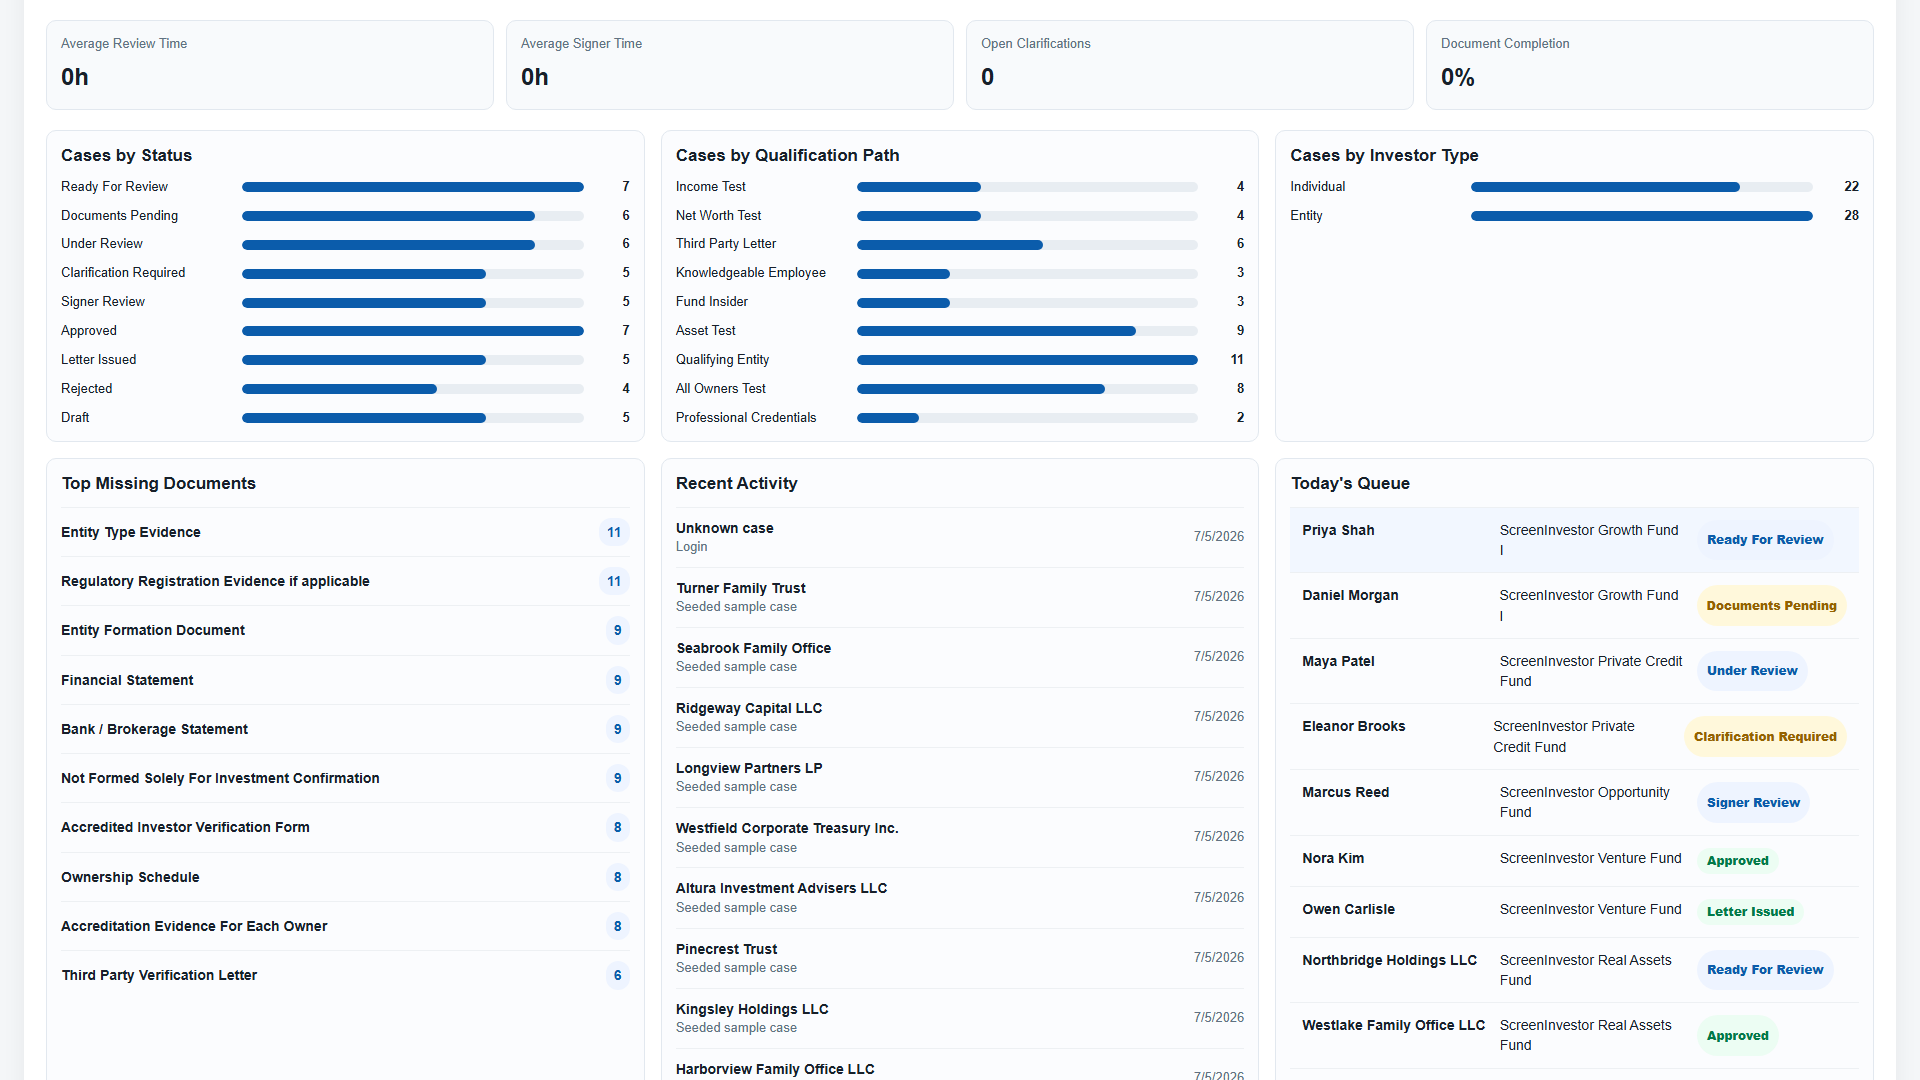
Task: Click Ready For Review status bar
Action: (412, 187)
